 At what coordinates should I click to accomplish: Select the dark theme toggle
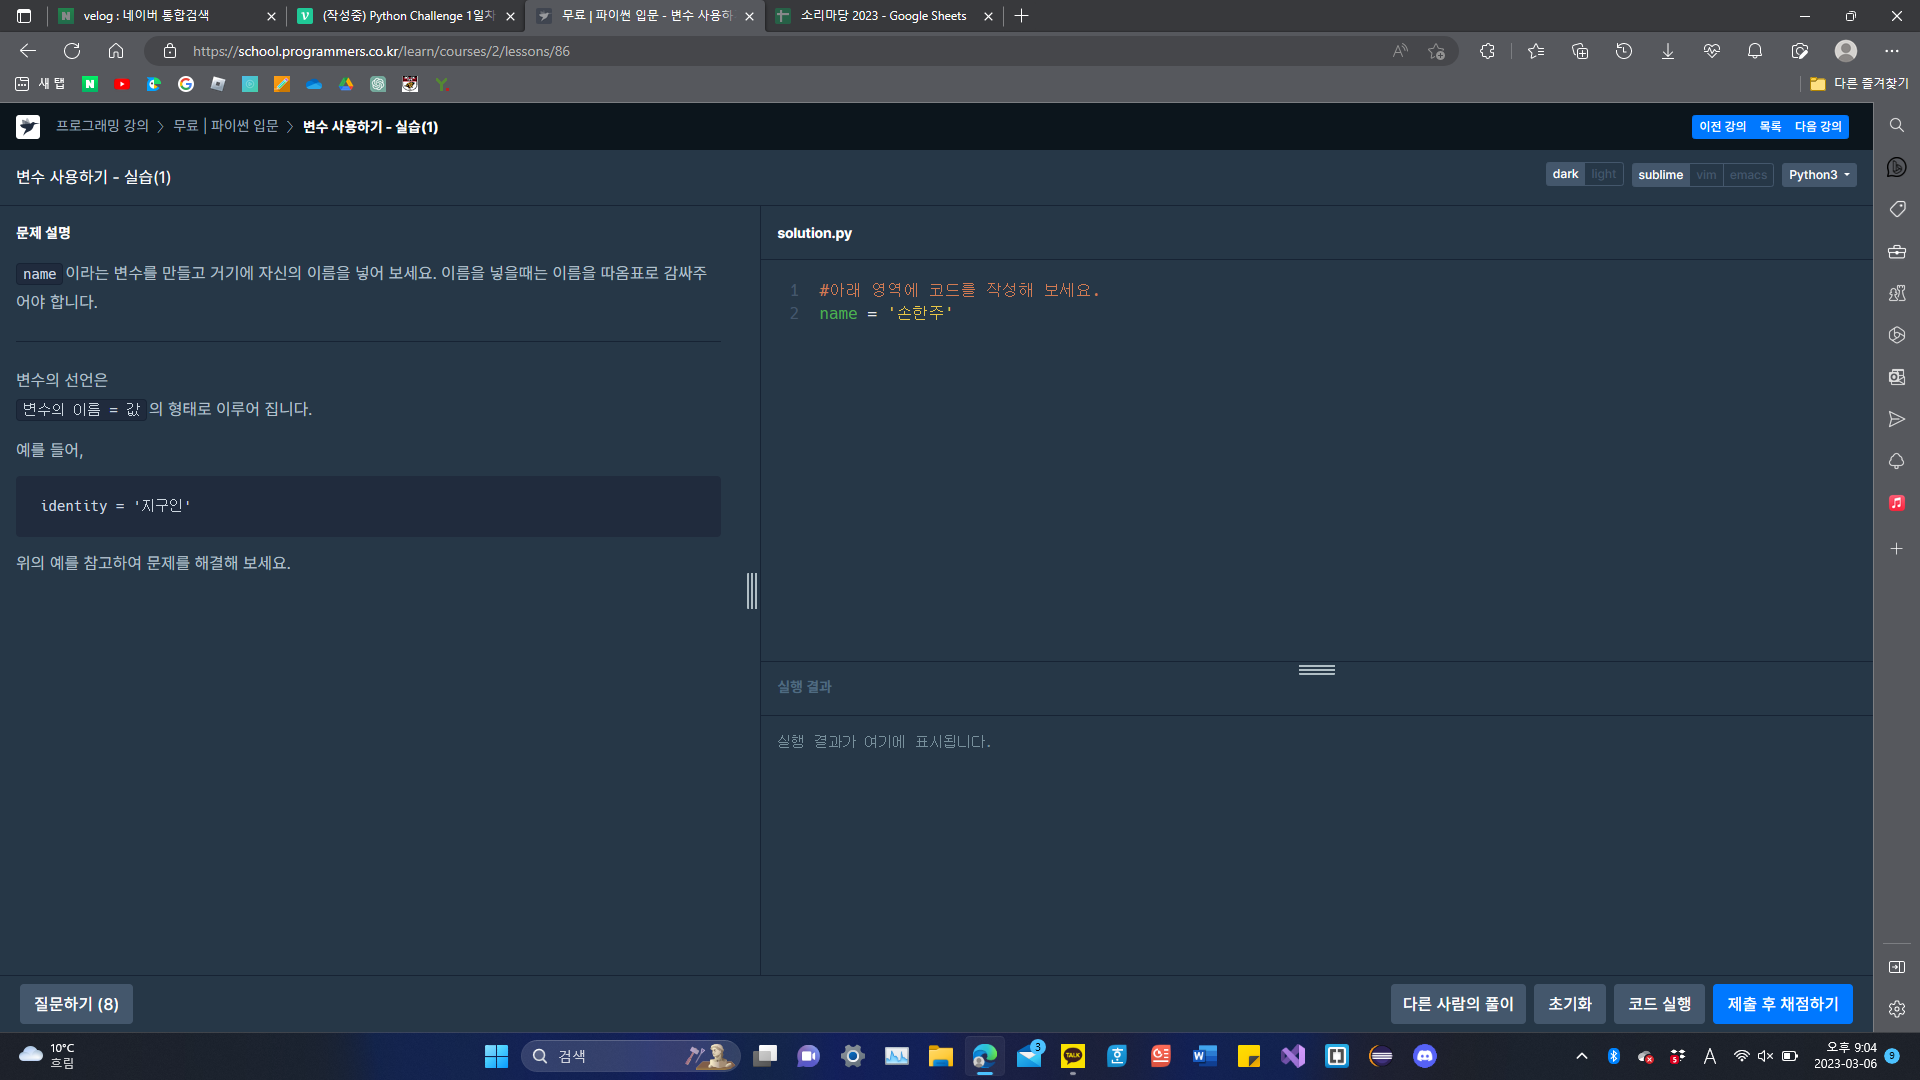pos(1565,175)
